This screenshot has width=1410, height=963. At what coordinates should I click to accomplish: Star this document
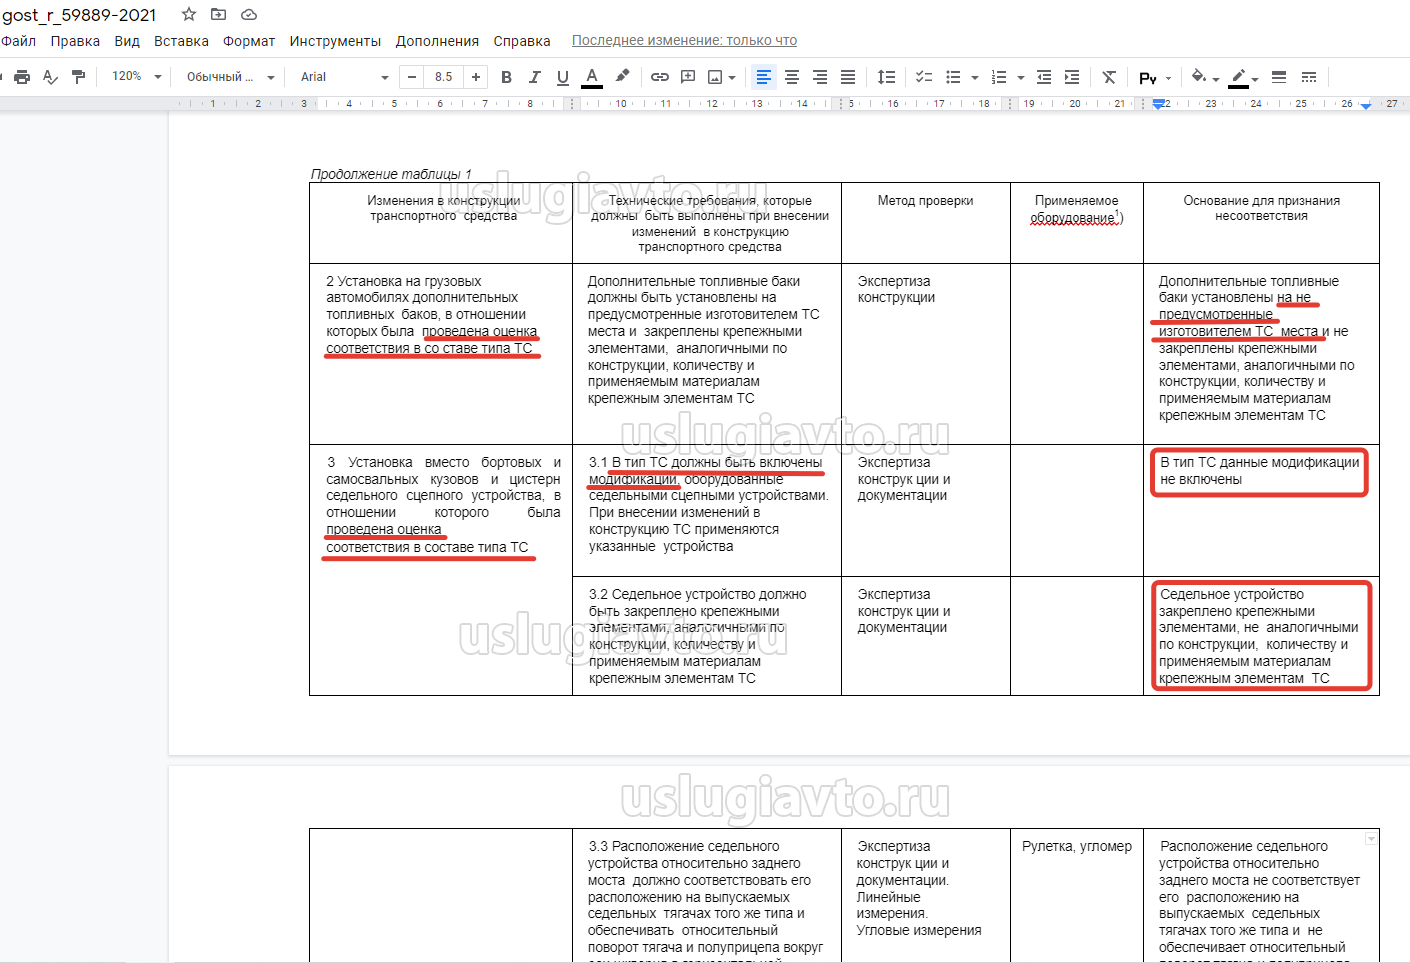pyautogui.click(x=189, y=14)
